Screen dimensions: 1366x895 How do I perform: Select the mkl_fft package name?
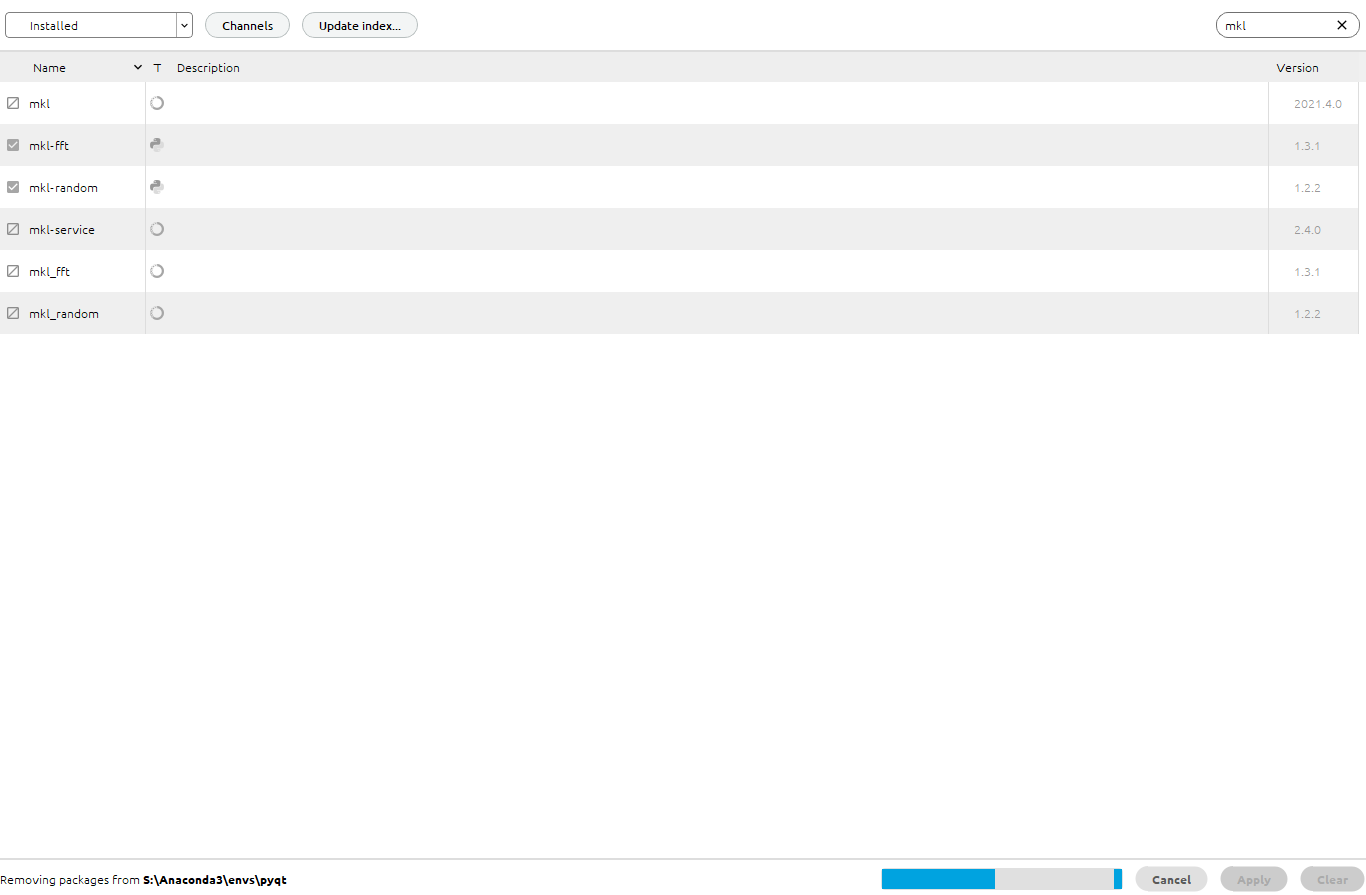(x=49, y=271)
